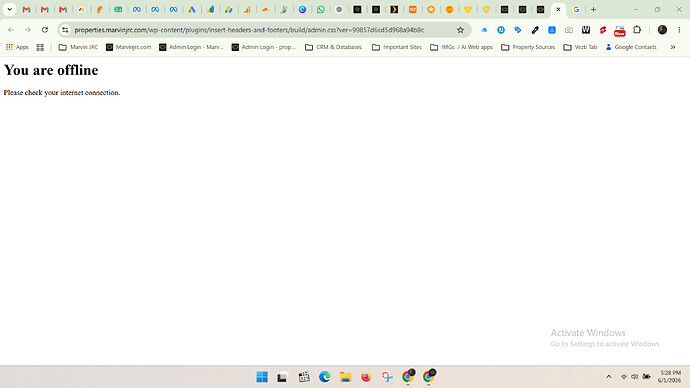Open Chrome three-dot menu
Screen dimensions: 690x388
[x=679, y=30]
